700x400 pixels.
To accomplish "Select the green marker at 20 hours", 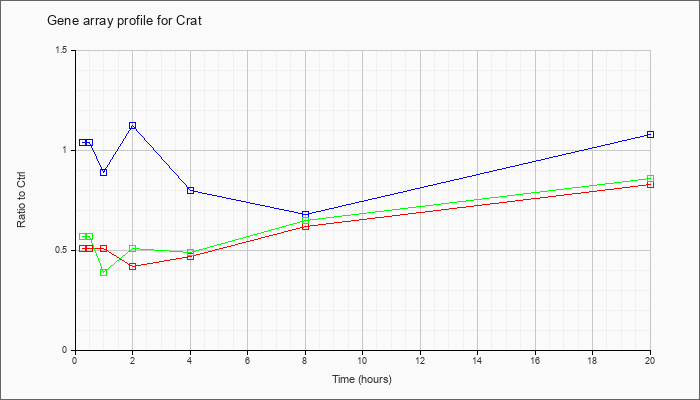I will [650, 179].
